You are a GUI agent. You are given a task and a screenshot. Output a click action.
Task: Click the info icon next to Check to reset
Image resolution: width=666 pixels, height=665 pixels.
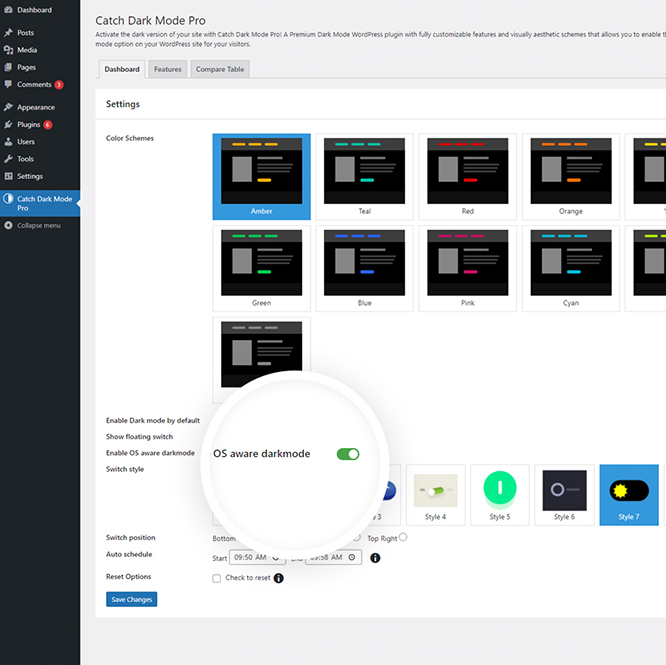[279, 578]
